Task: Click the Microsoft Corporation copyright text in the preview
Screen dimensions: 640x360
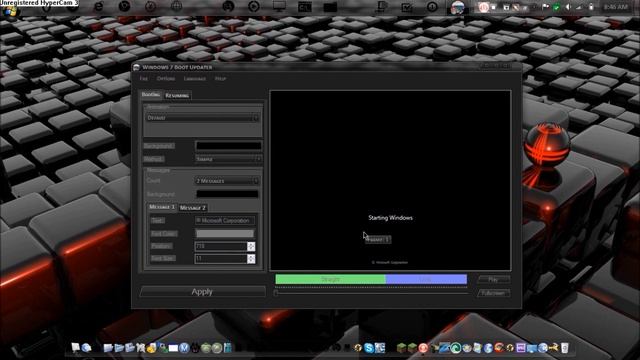Action: [x=390, y=262]
